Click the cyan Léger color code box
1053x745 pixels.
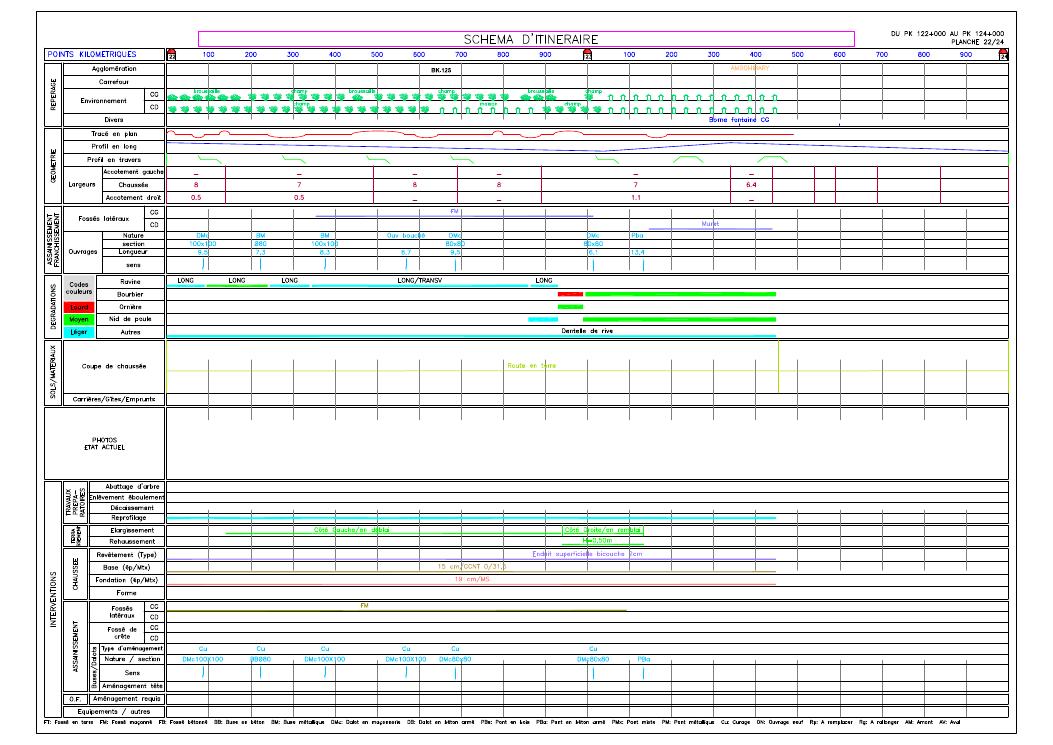pyautogui.click(x=78, y=332)
